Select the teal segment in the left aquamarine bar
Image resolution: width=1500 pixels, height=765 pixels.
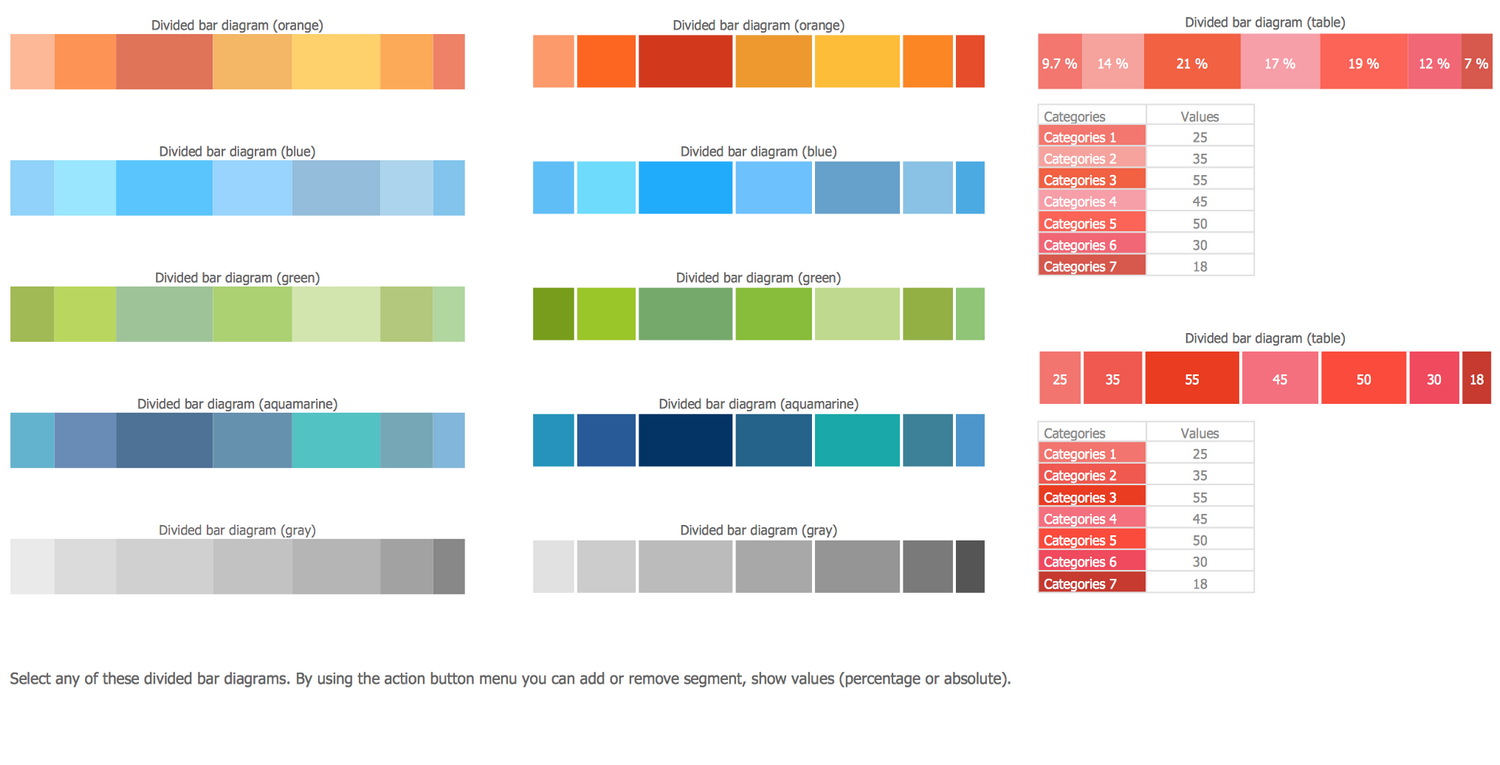[x=336, y=440]
